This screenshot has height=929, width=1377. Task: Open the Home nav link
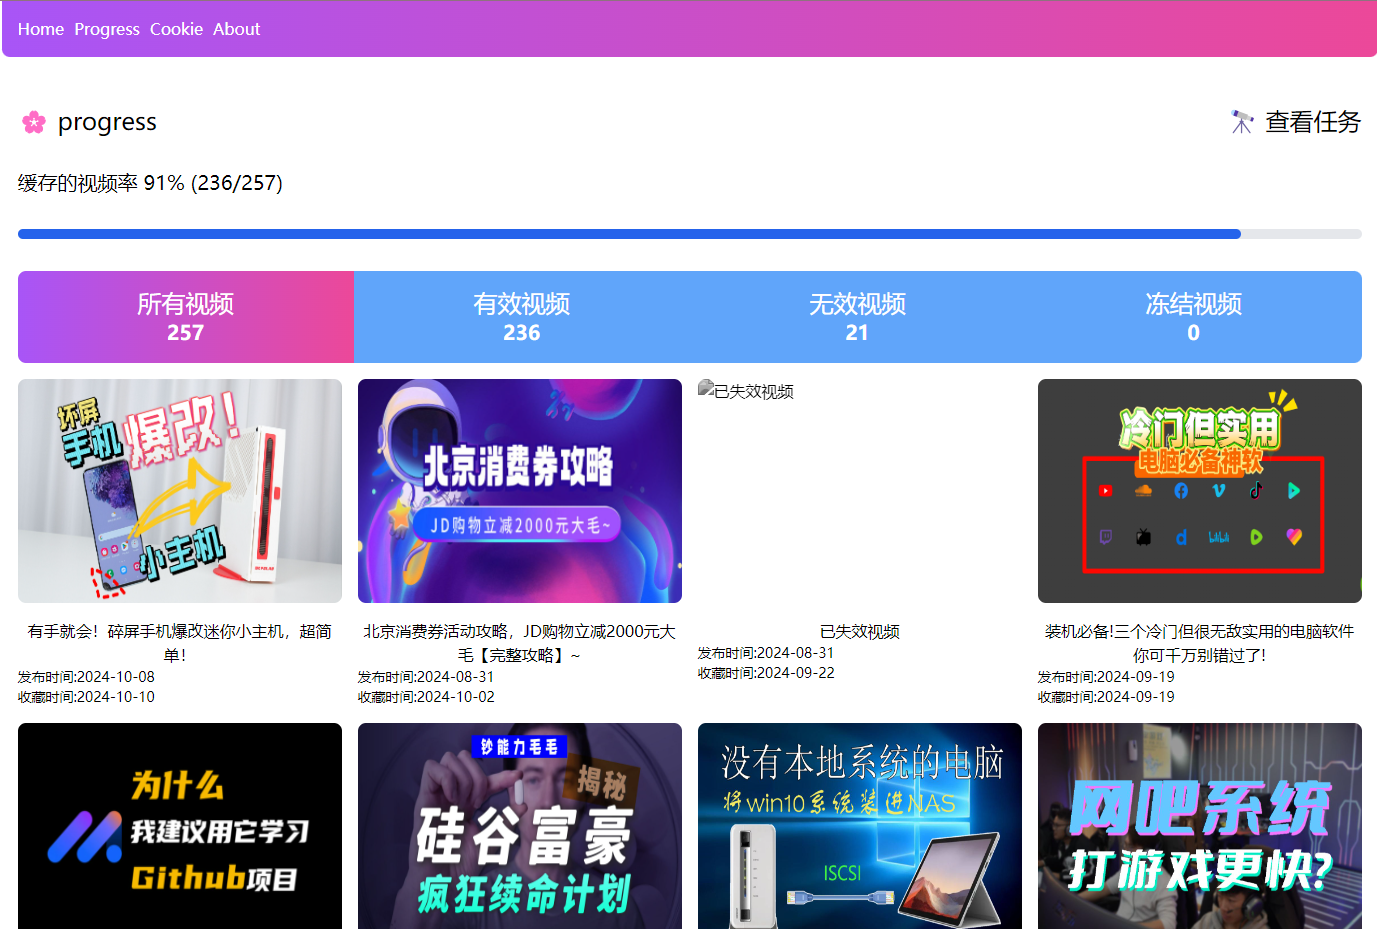[x=41, y=29]
